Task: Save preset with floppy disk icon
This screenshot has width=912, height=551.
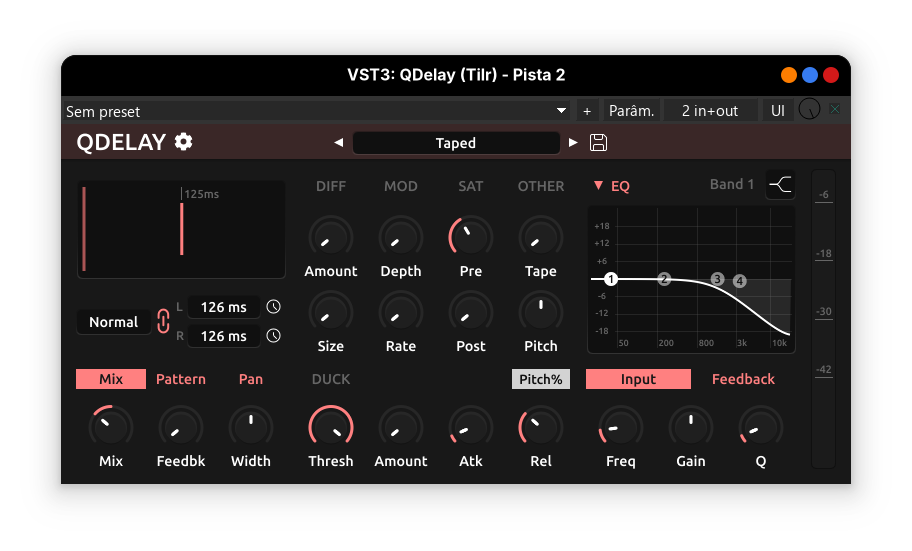Action: coord(598,143)
